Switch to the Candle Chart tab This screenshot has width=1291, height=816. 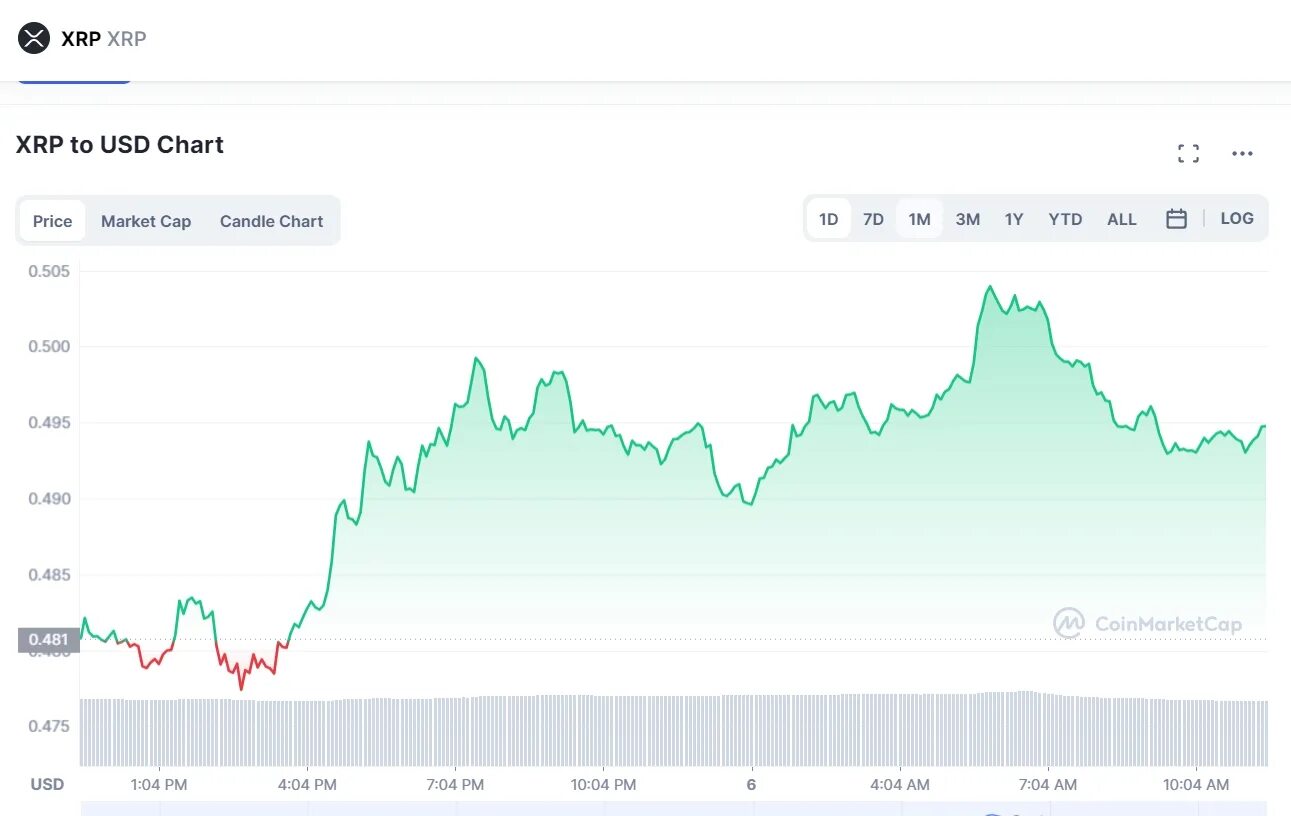(271, 221)
